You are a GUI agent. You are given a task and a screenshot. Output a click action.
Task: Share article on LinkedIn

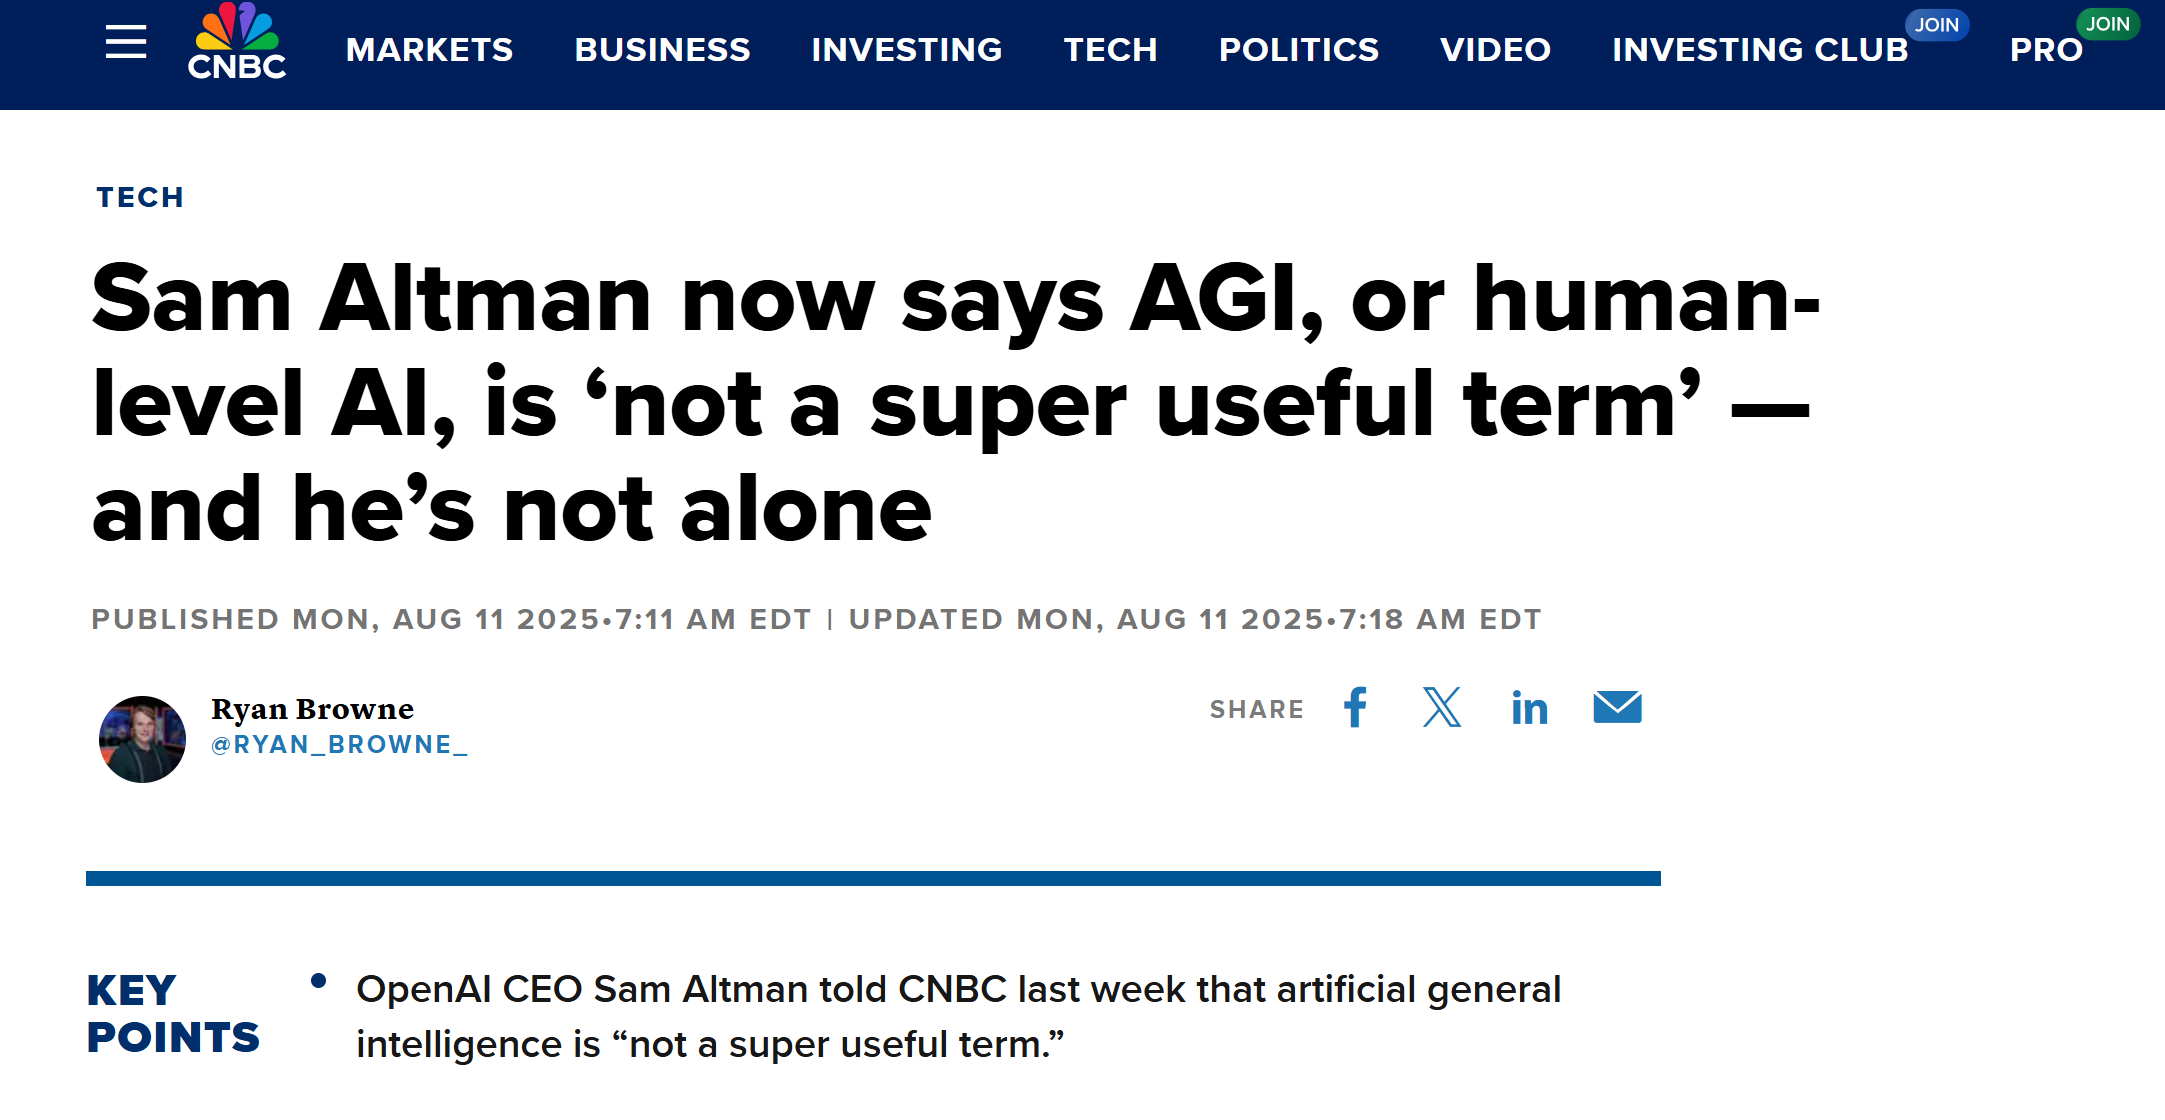(x=1529, y=708)
